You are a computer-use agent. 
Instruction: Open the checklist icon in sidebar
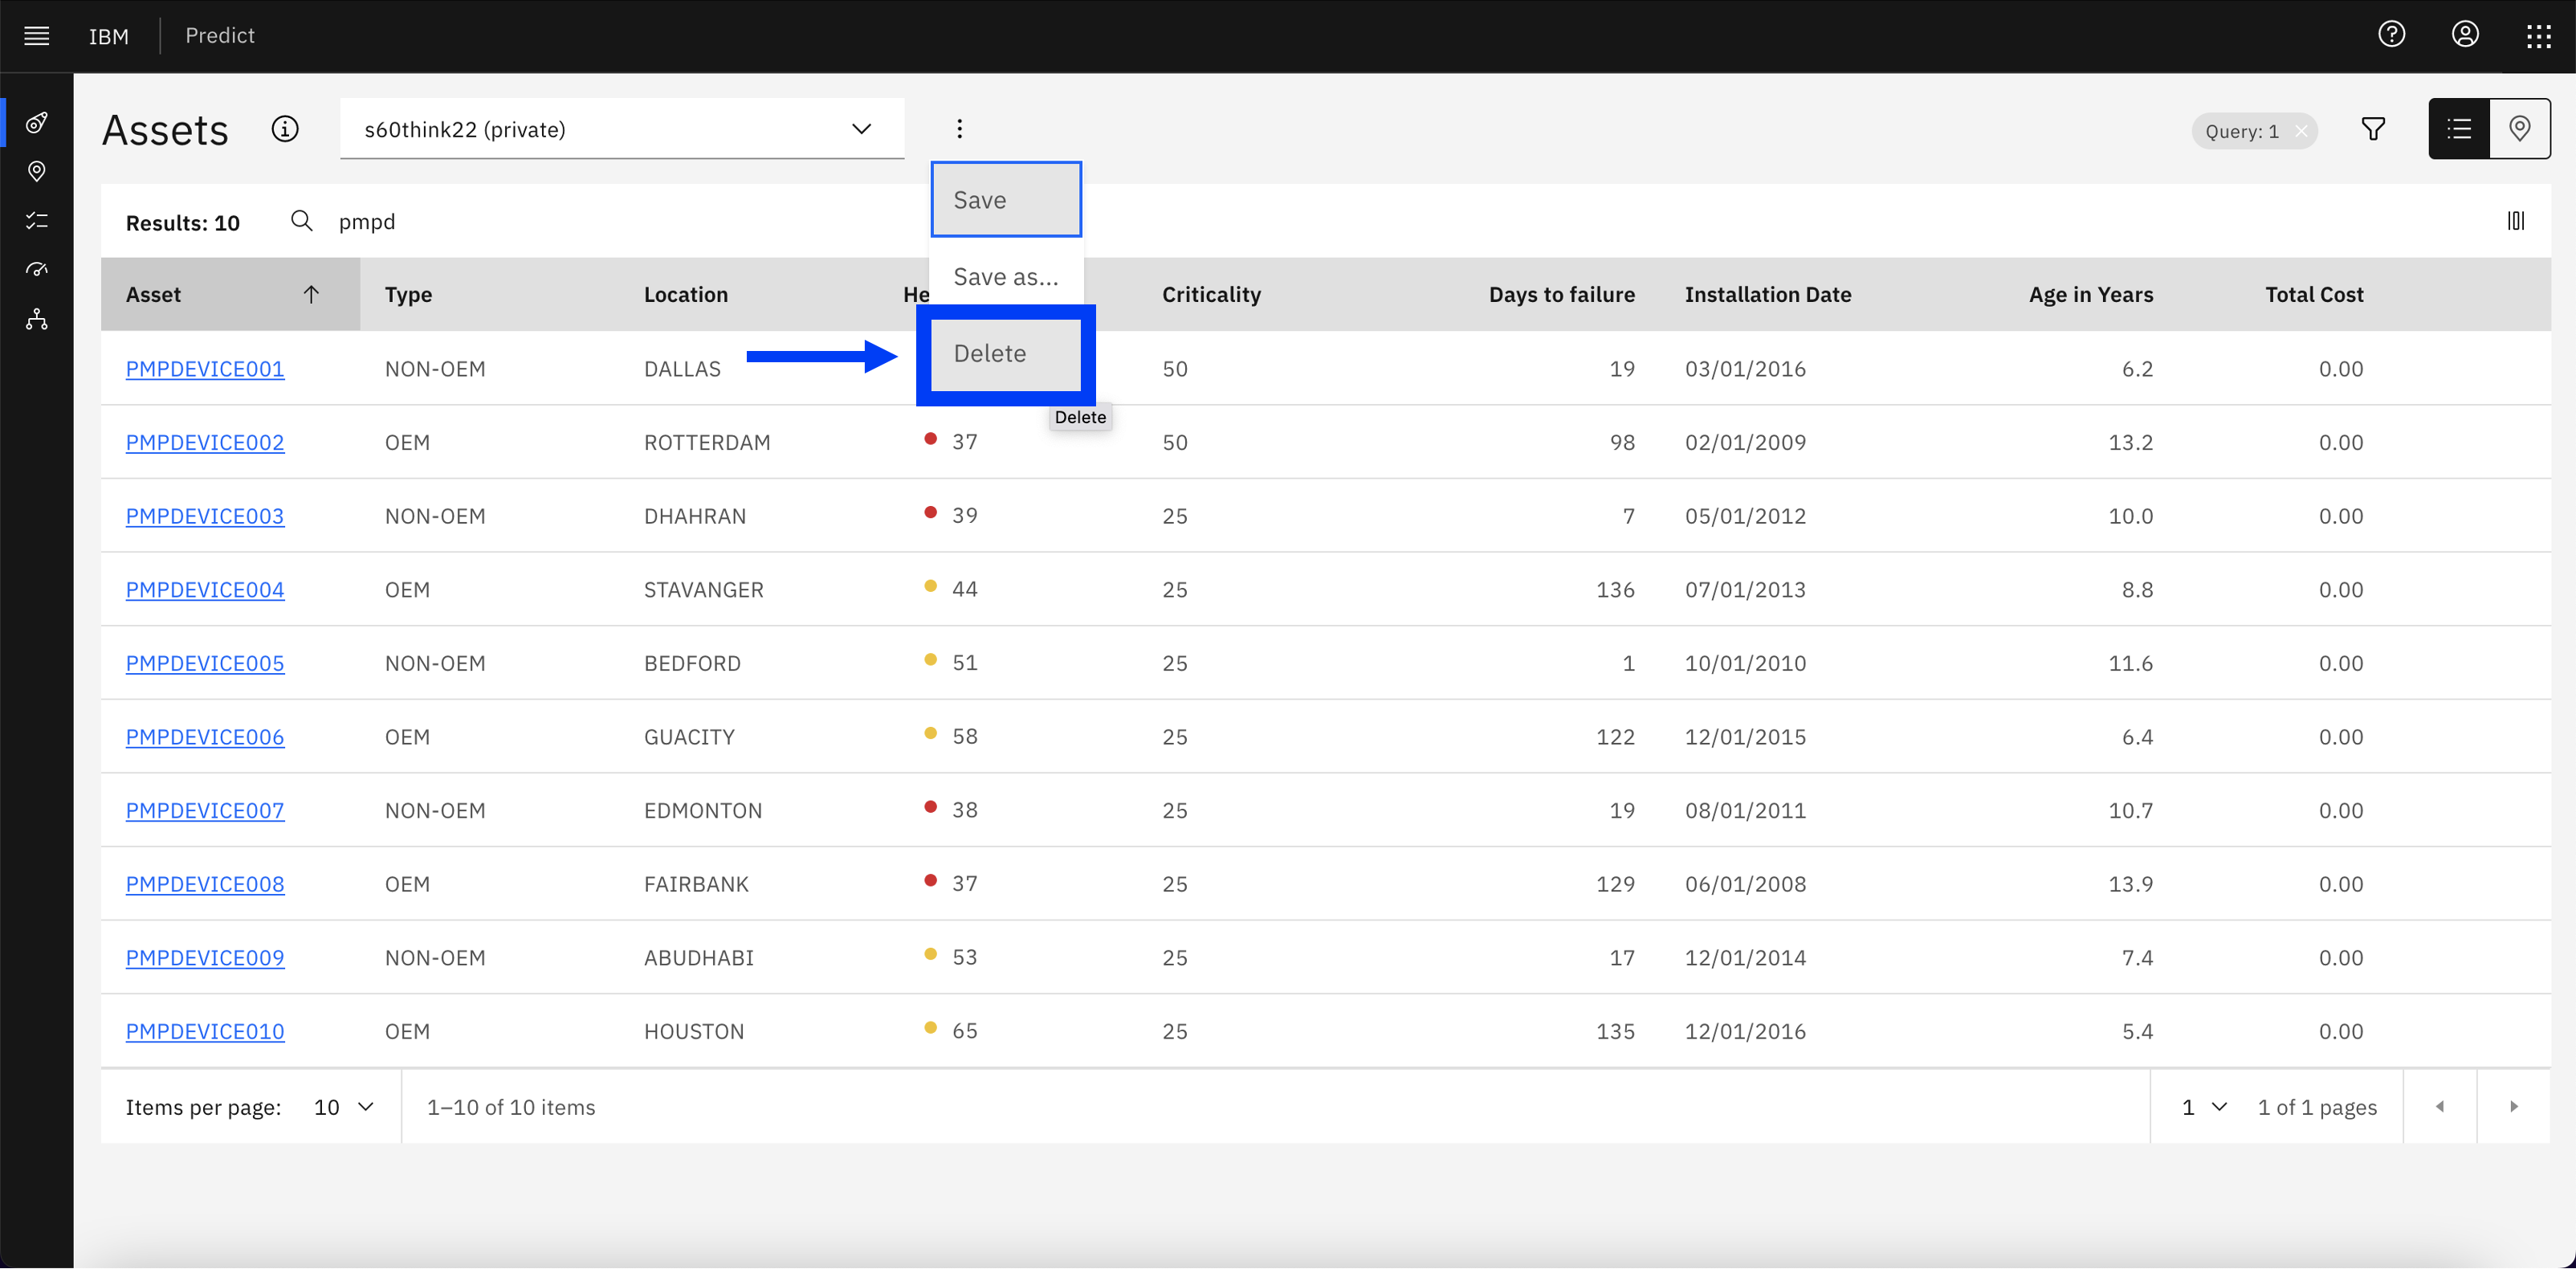(x=37, y=221)
